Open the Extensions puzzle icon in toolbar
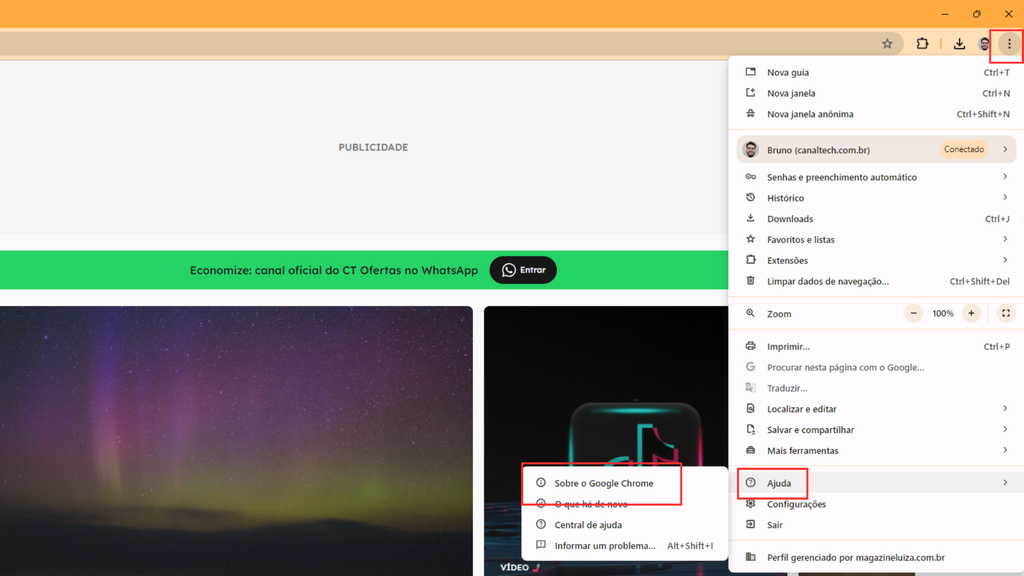 [x=922, y=44]
